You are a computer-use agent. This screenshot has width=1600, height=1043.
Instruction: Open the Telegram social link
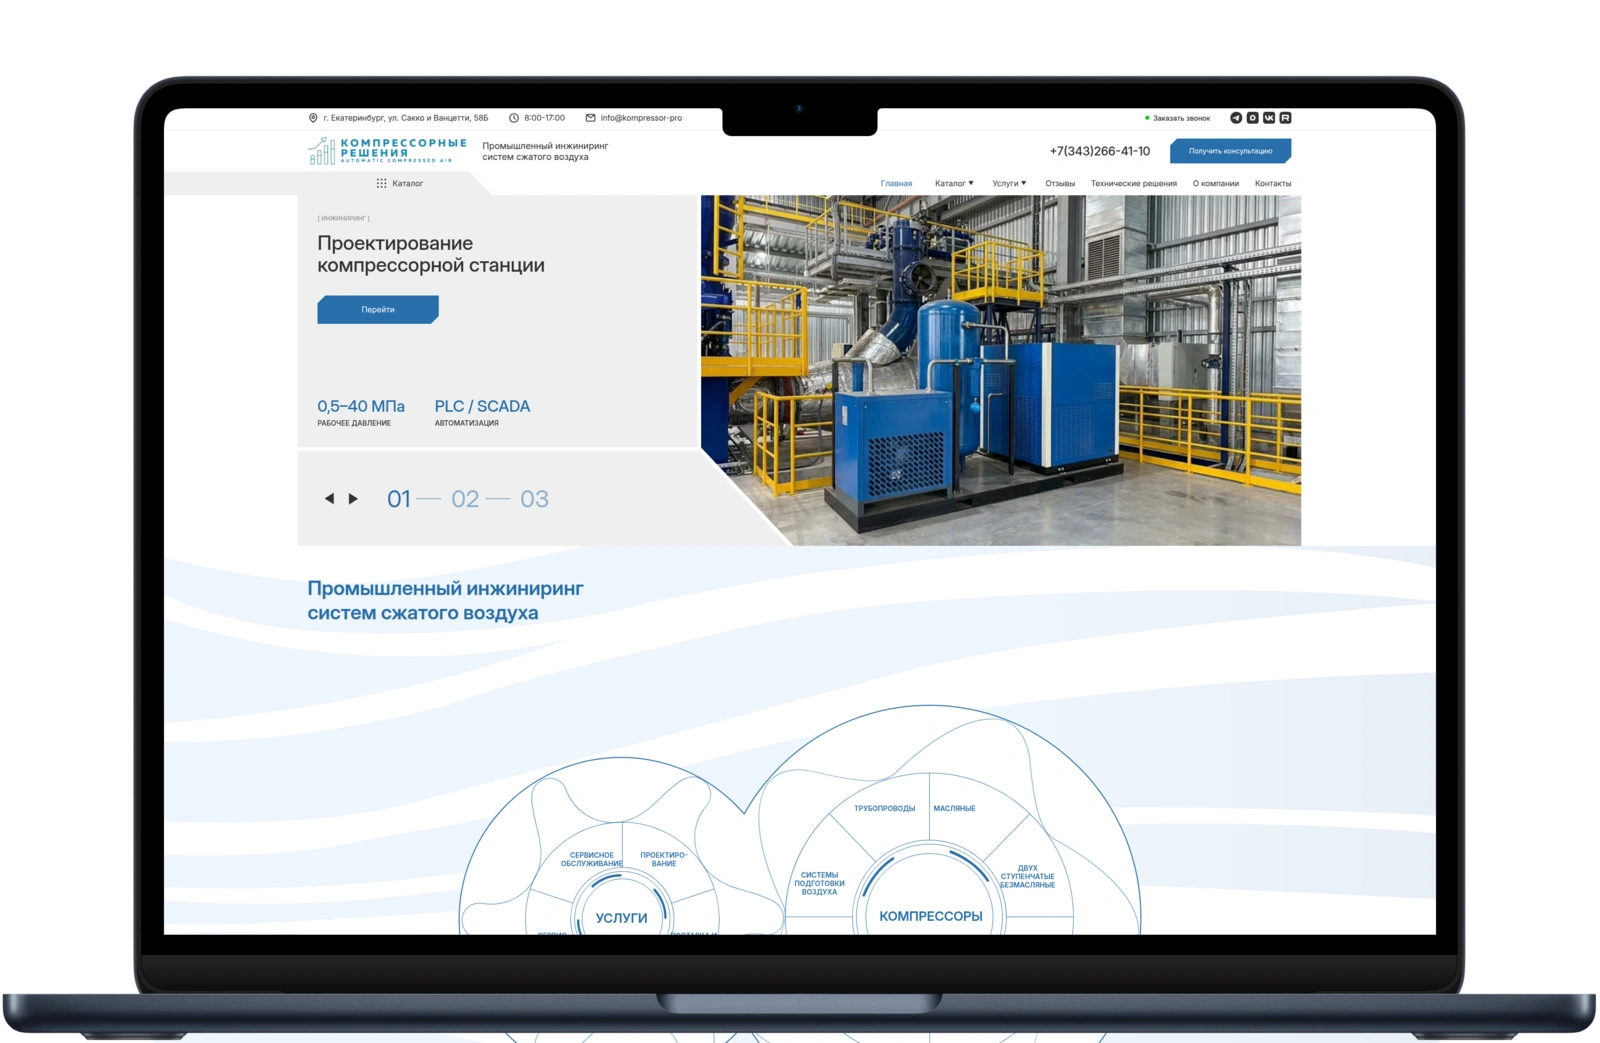(x=1236, y=118)
